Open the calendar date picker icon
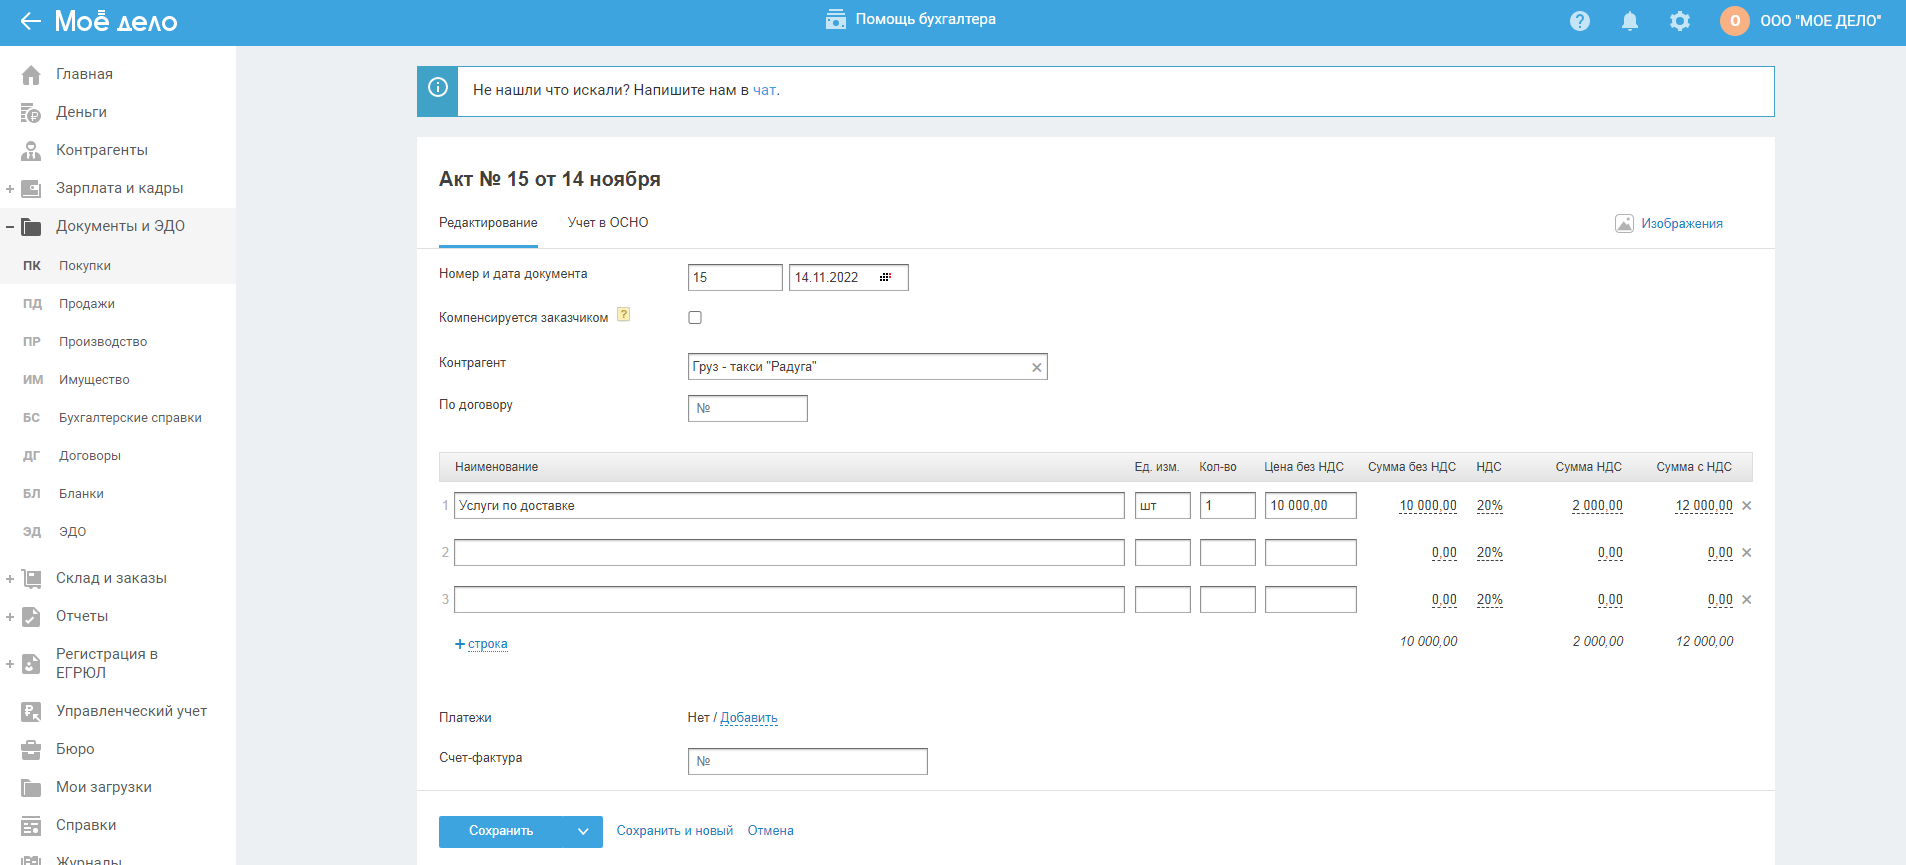The width and height of the screenshot is (1906, 865). pos(885,277)
